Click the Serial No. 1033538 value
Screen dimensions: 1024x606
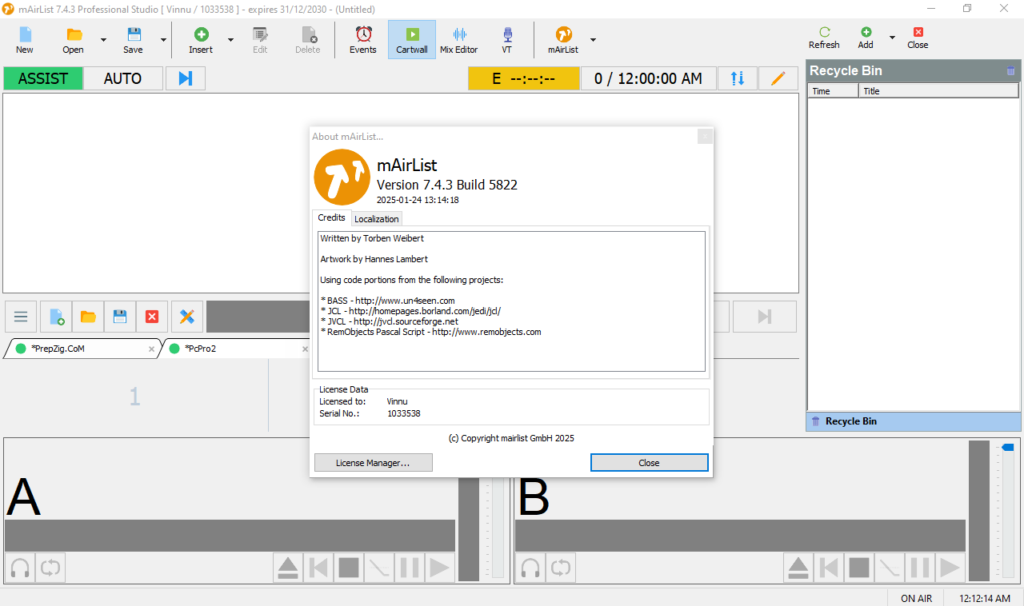404,413
